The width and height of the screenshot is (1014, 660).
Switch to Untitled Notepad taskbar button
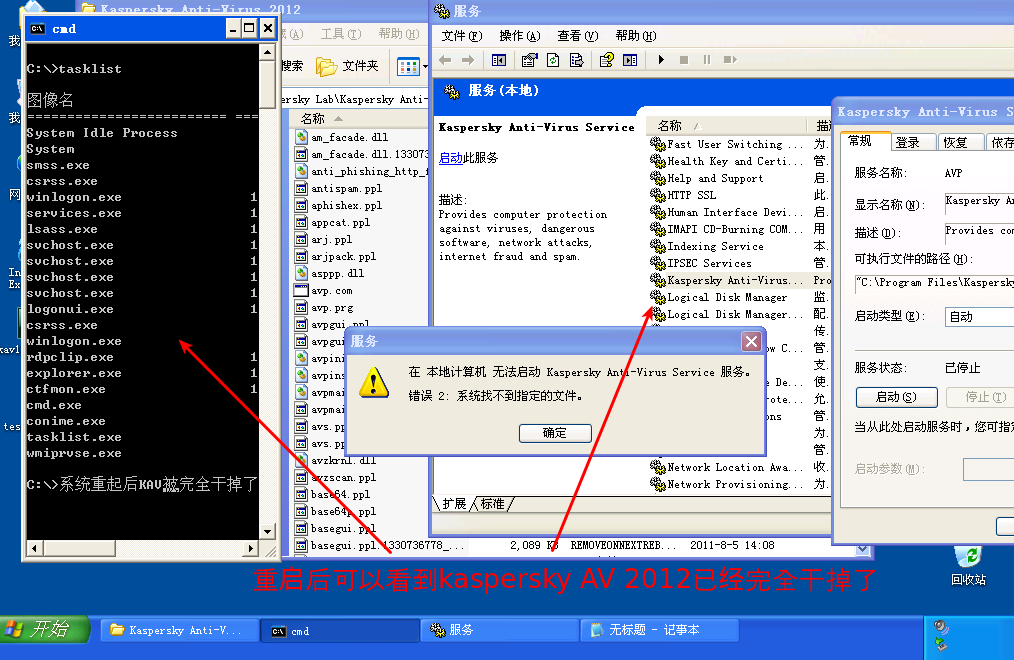(660, 630)
